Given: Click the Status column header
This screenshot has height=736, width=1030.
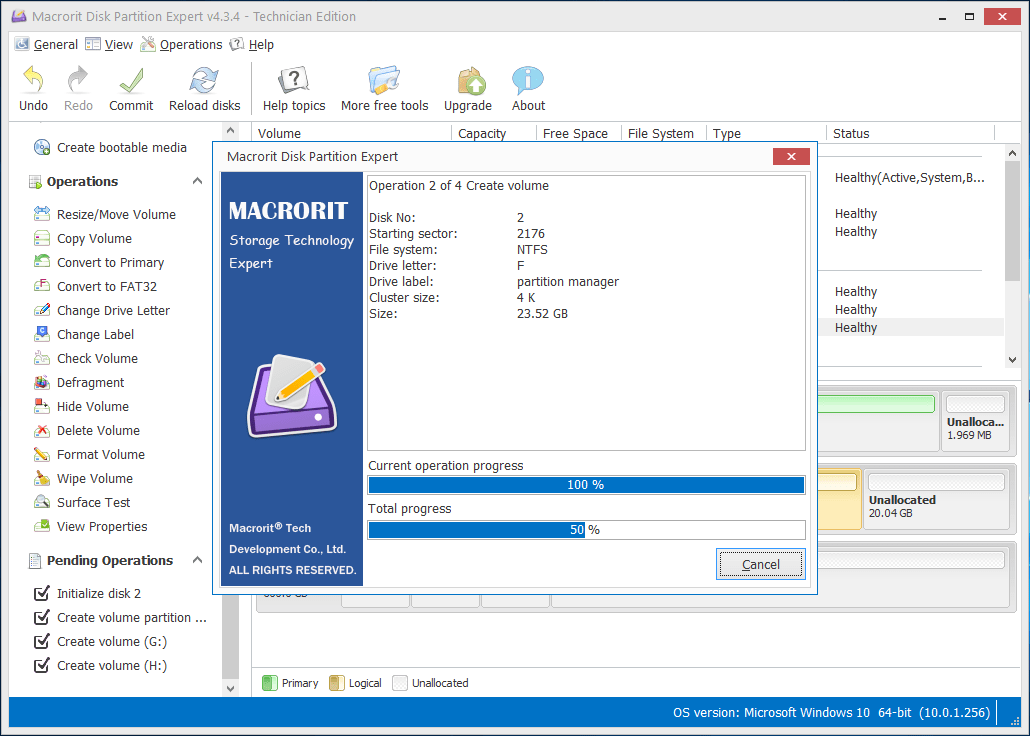Looking at the screenshot, I should tap(910, 133).
